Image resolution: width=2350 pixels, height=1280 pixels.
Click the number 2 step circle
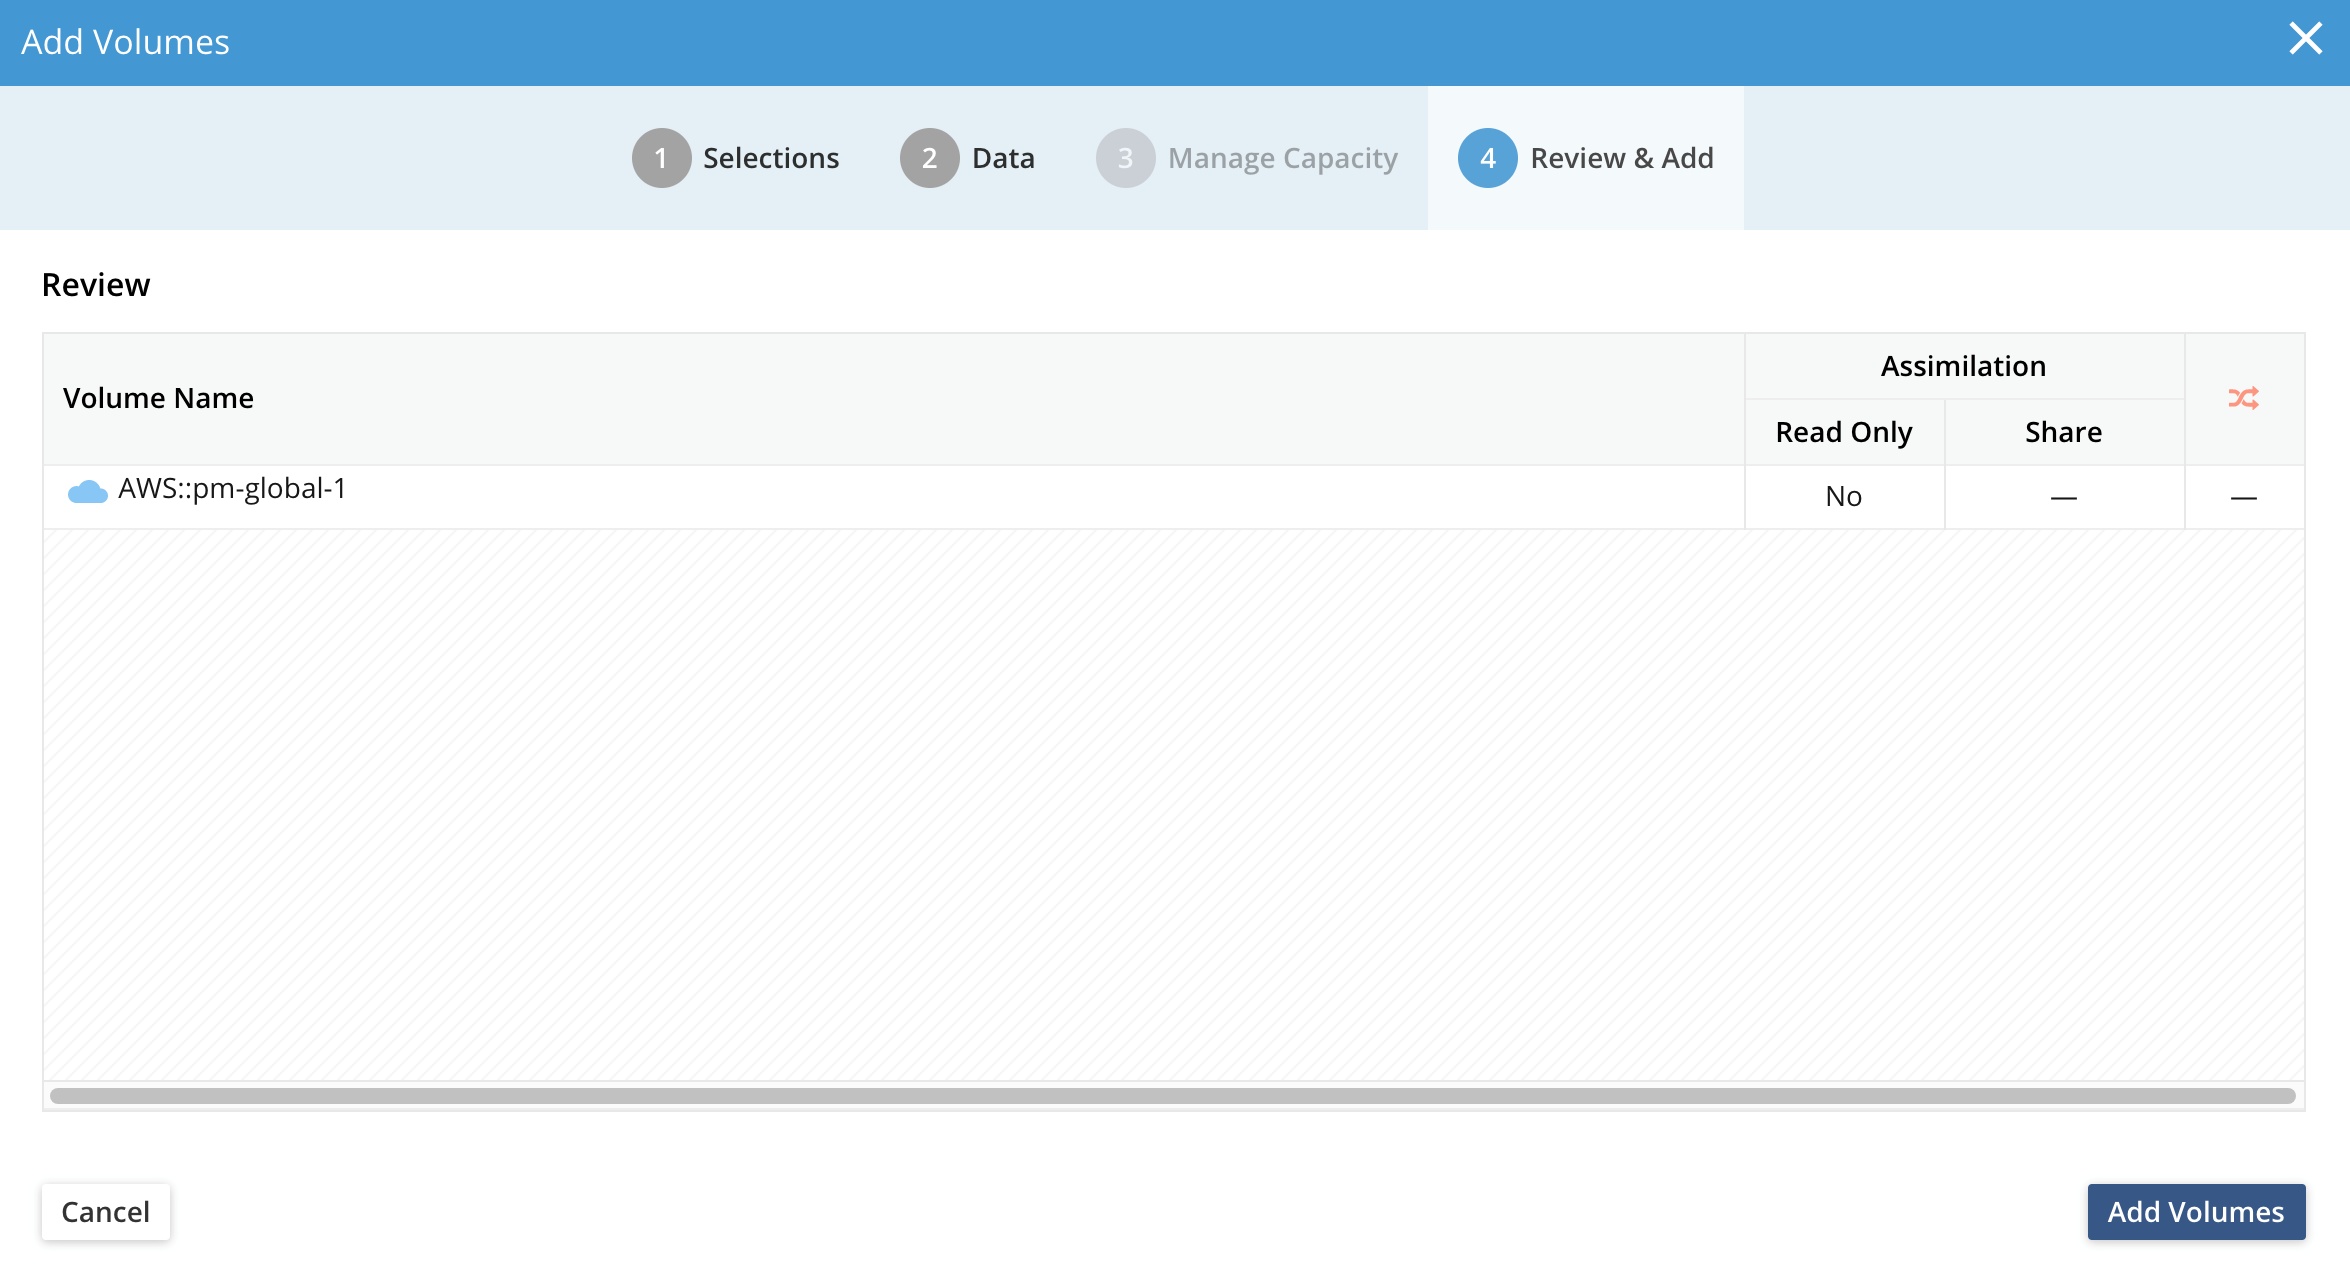(x=929, y=158)
